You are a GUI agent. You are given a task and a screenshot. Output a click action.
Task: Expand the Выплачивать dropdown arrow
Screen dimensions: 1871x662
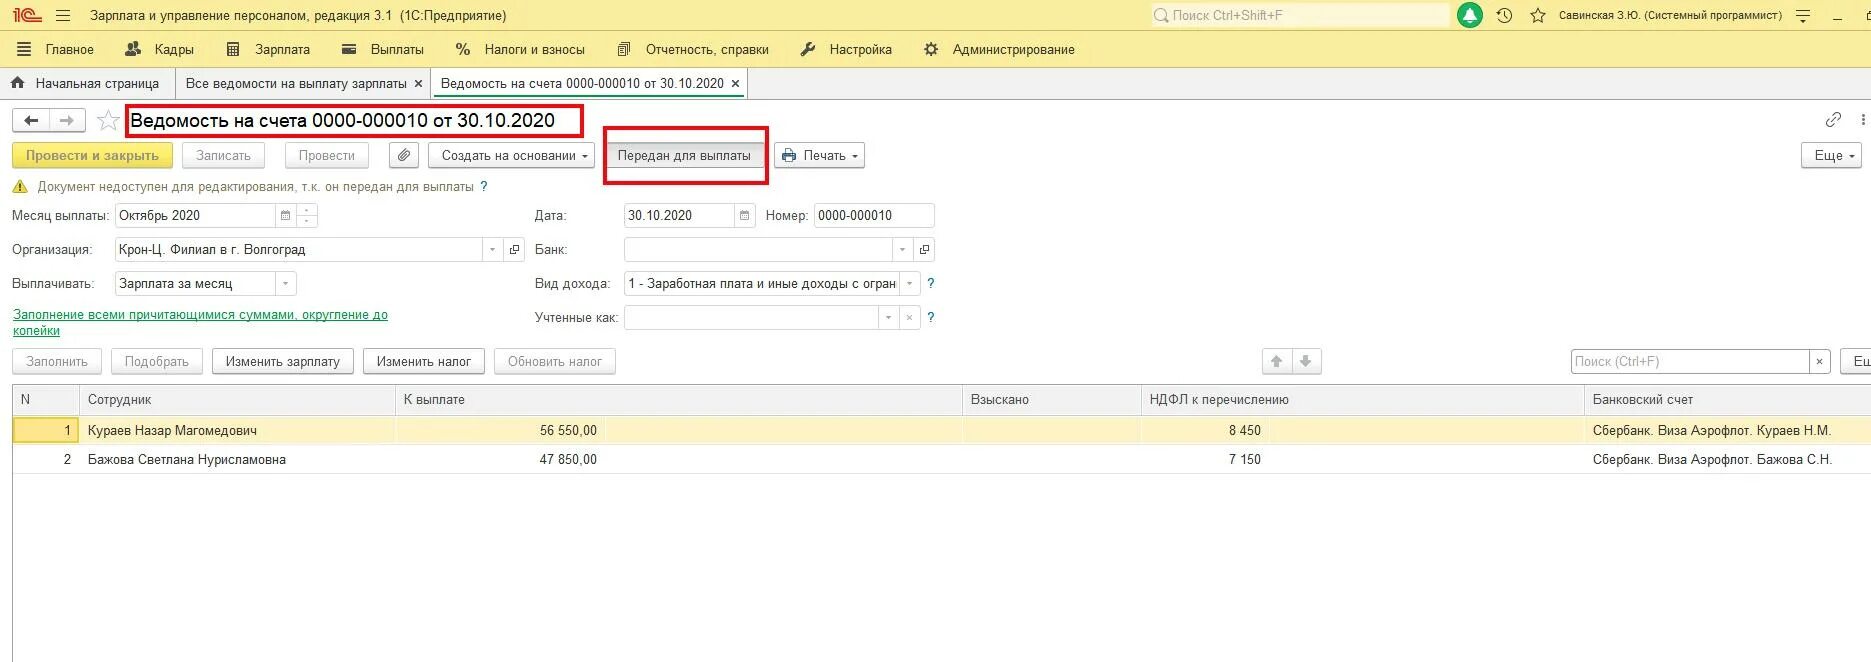coord(285,284)
